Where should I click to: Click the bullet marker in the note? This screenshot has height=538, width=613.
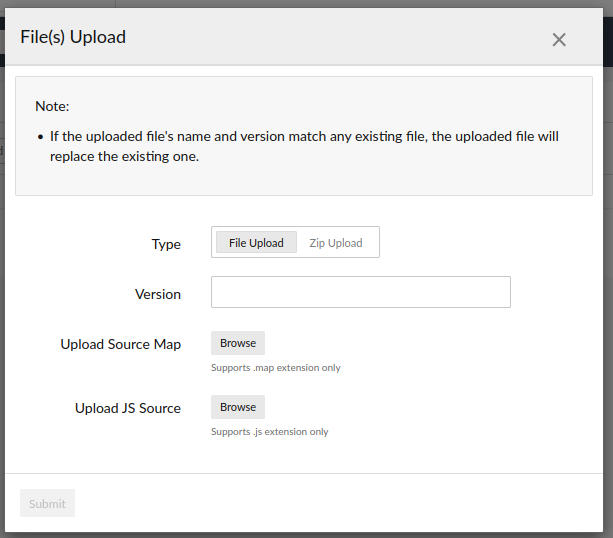coord(40,136)
